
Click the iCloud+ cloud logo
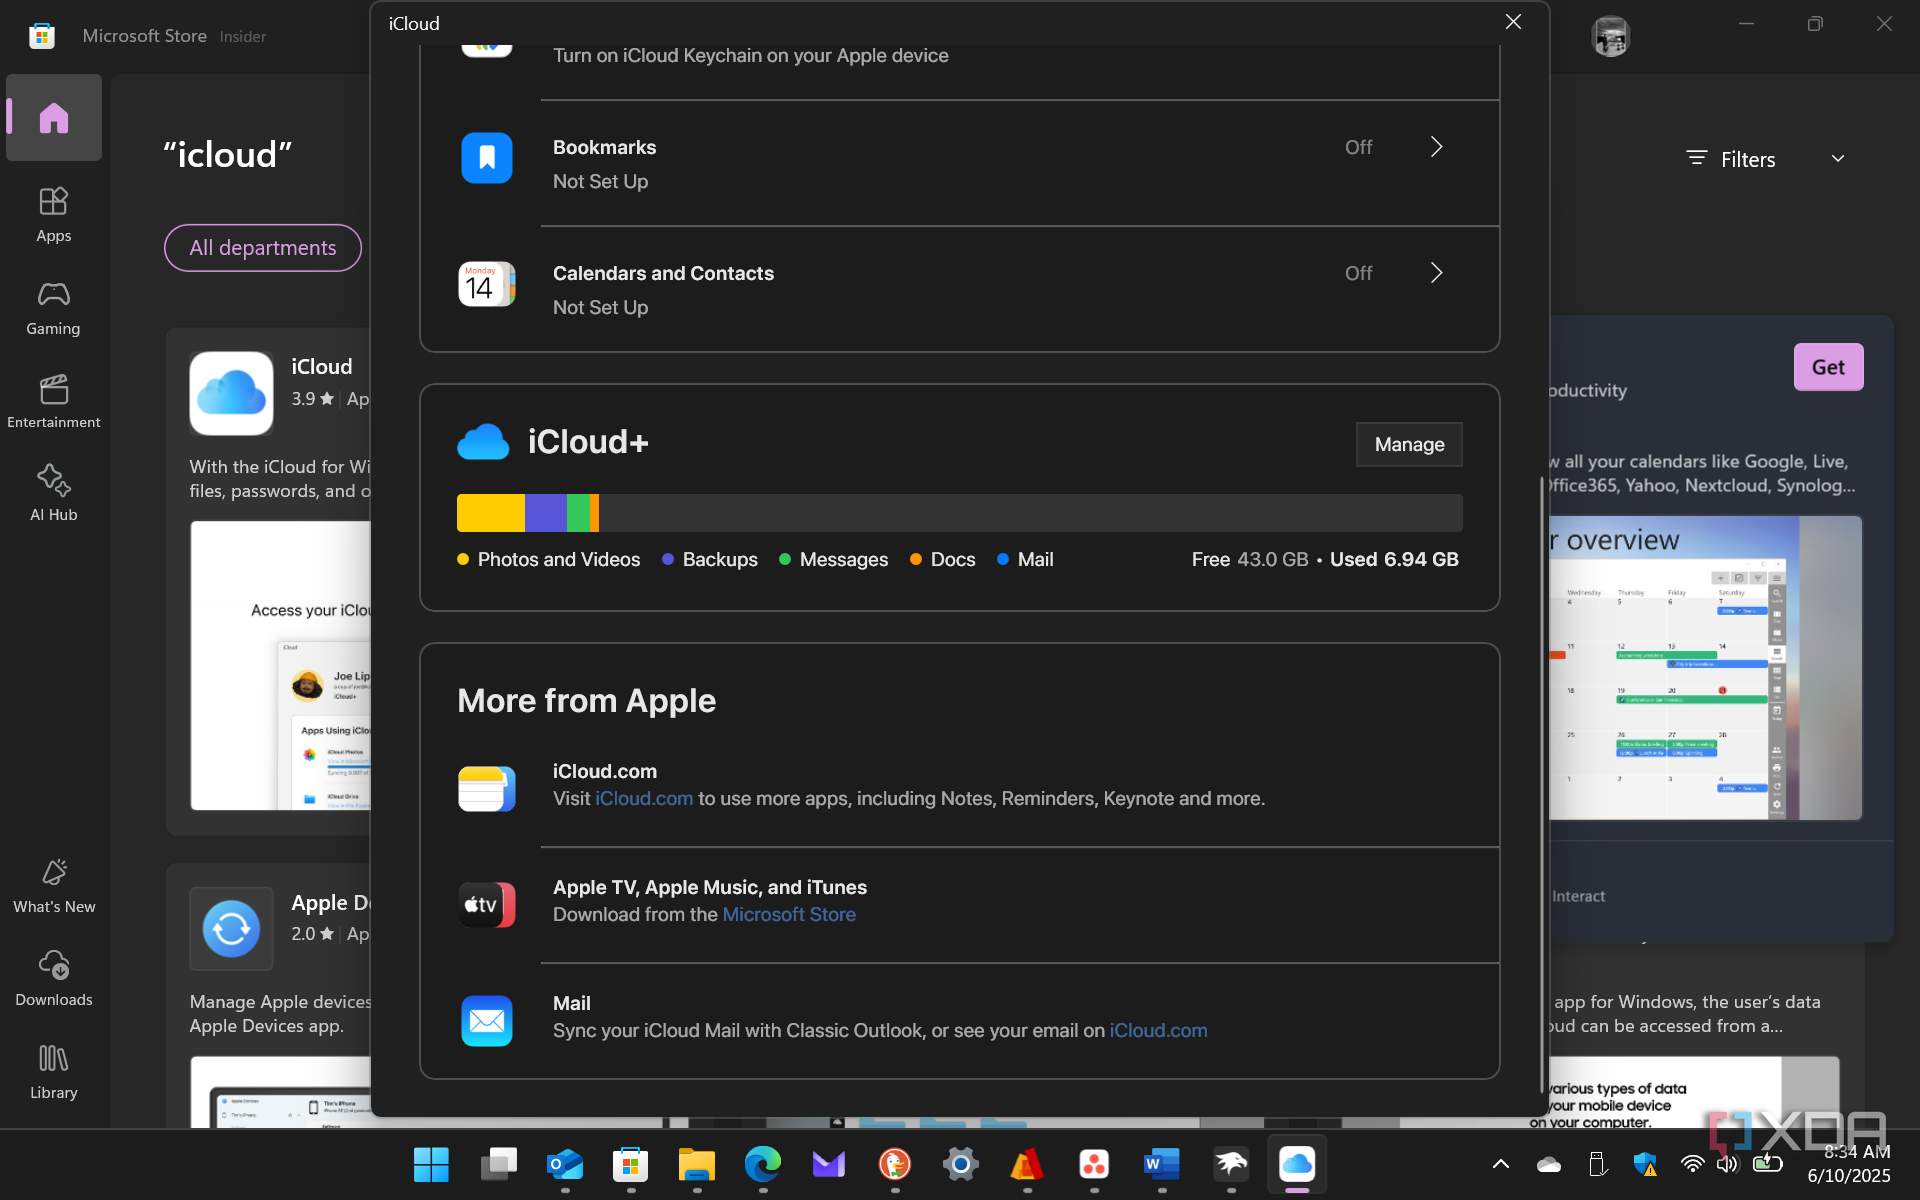pyautogui.click(x=483, y=442)
